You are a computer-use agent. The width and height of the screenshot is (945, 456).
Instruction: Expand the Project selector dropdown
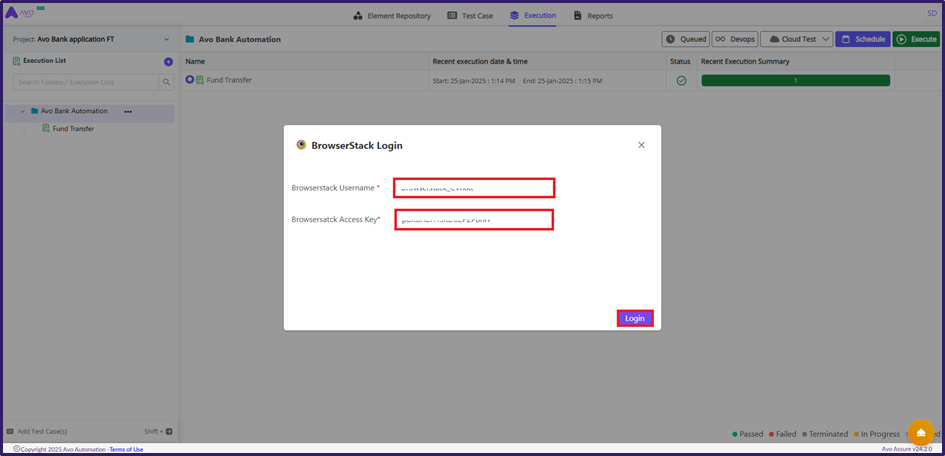[166, 40]
